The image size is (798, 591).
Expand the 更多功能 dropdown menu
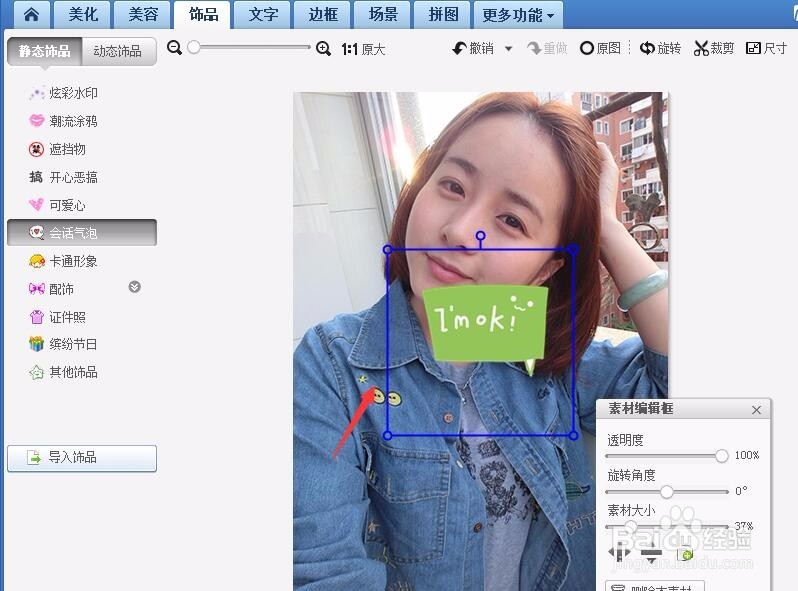click(518, 15)
